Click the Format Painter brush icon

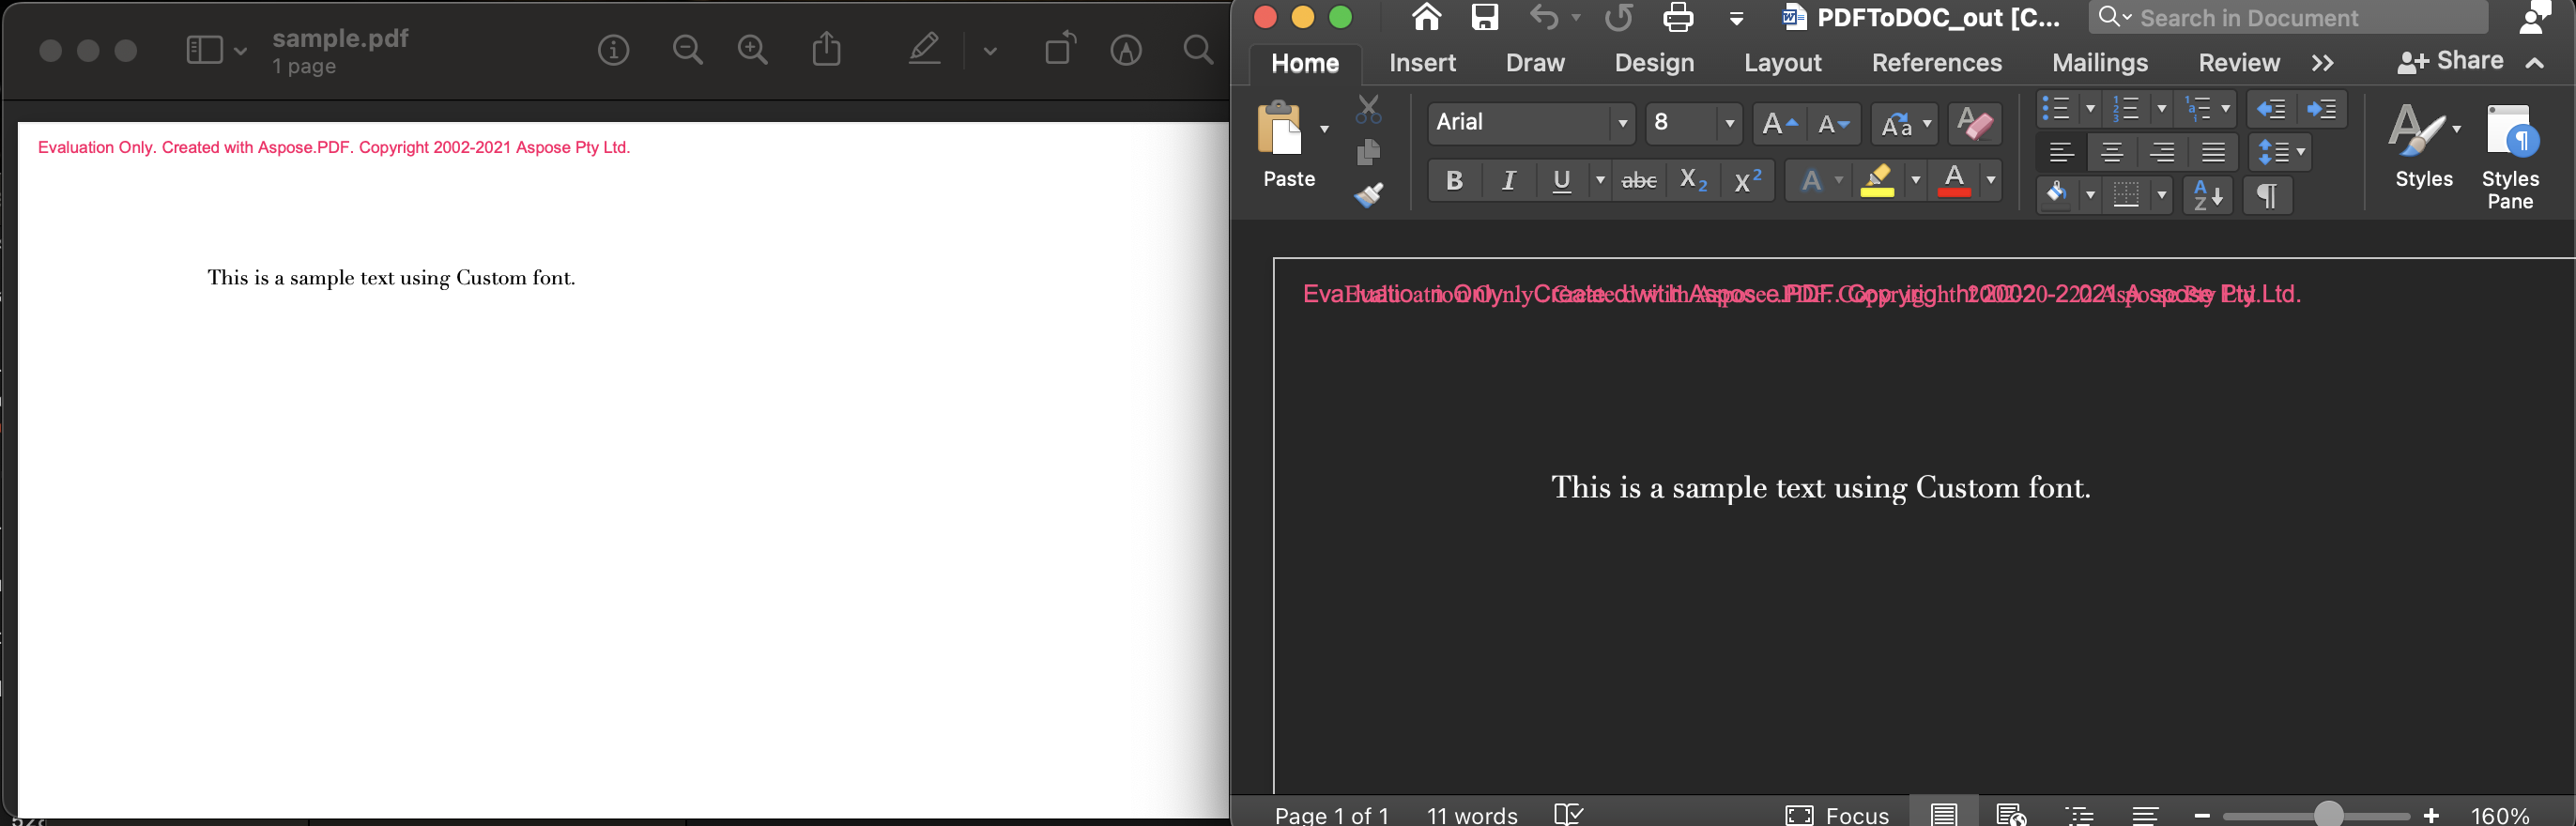[1368, 195]
